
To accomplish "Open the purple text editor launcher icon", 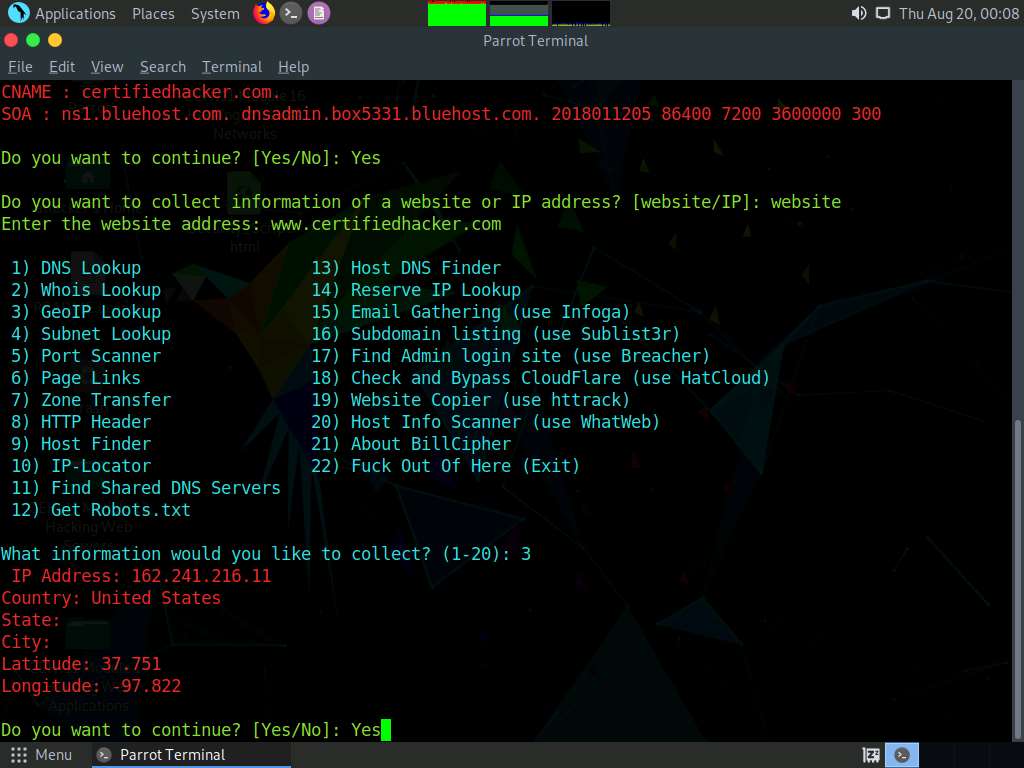I will 319,13.
